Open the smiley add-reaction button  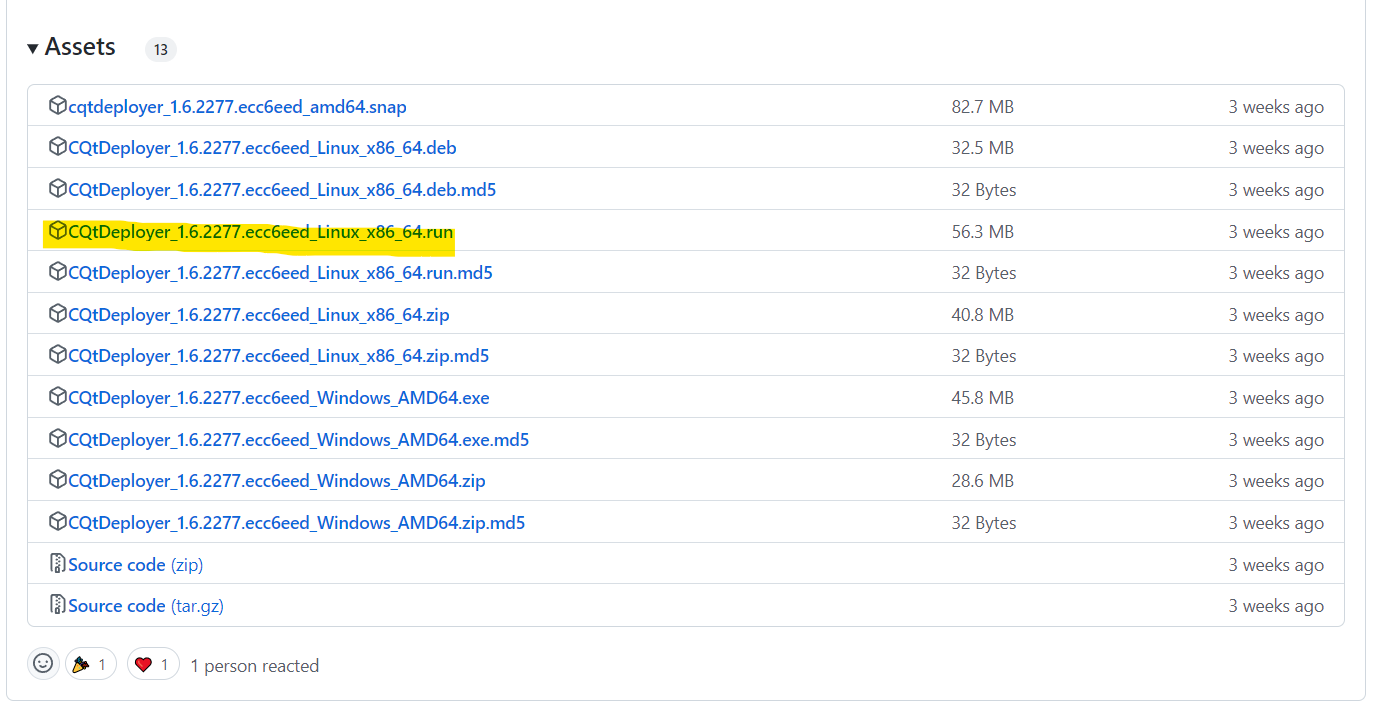point(43,664)
